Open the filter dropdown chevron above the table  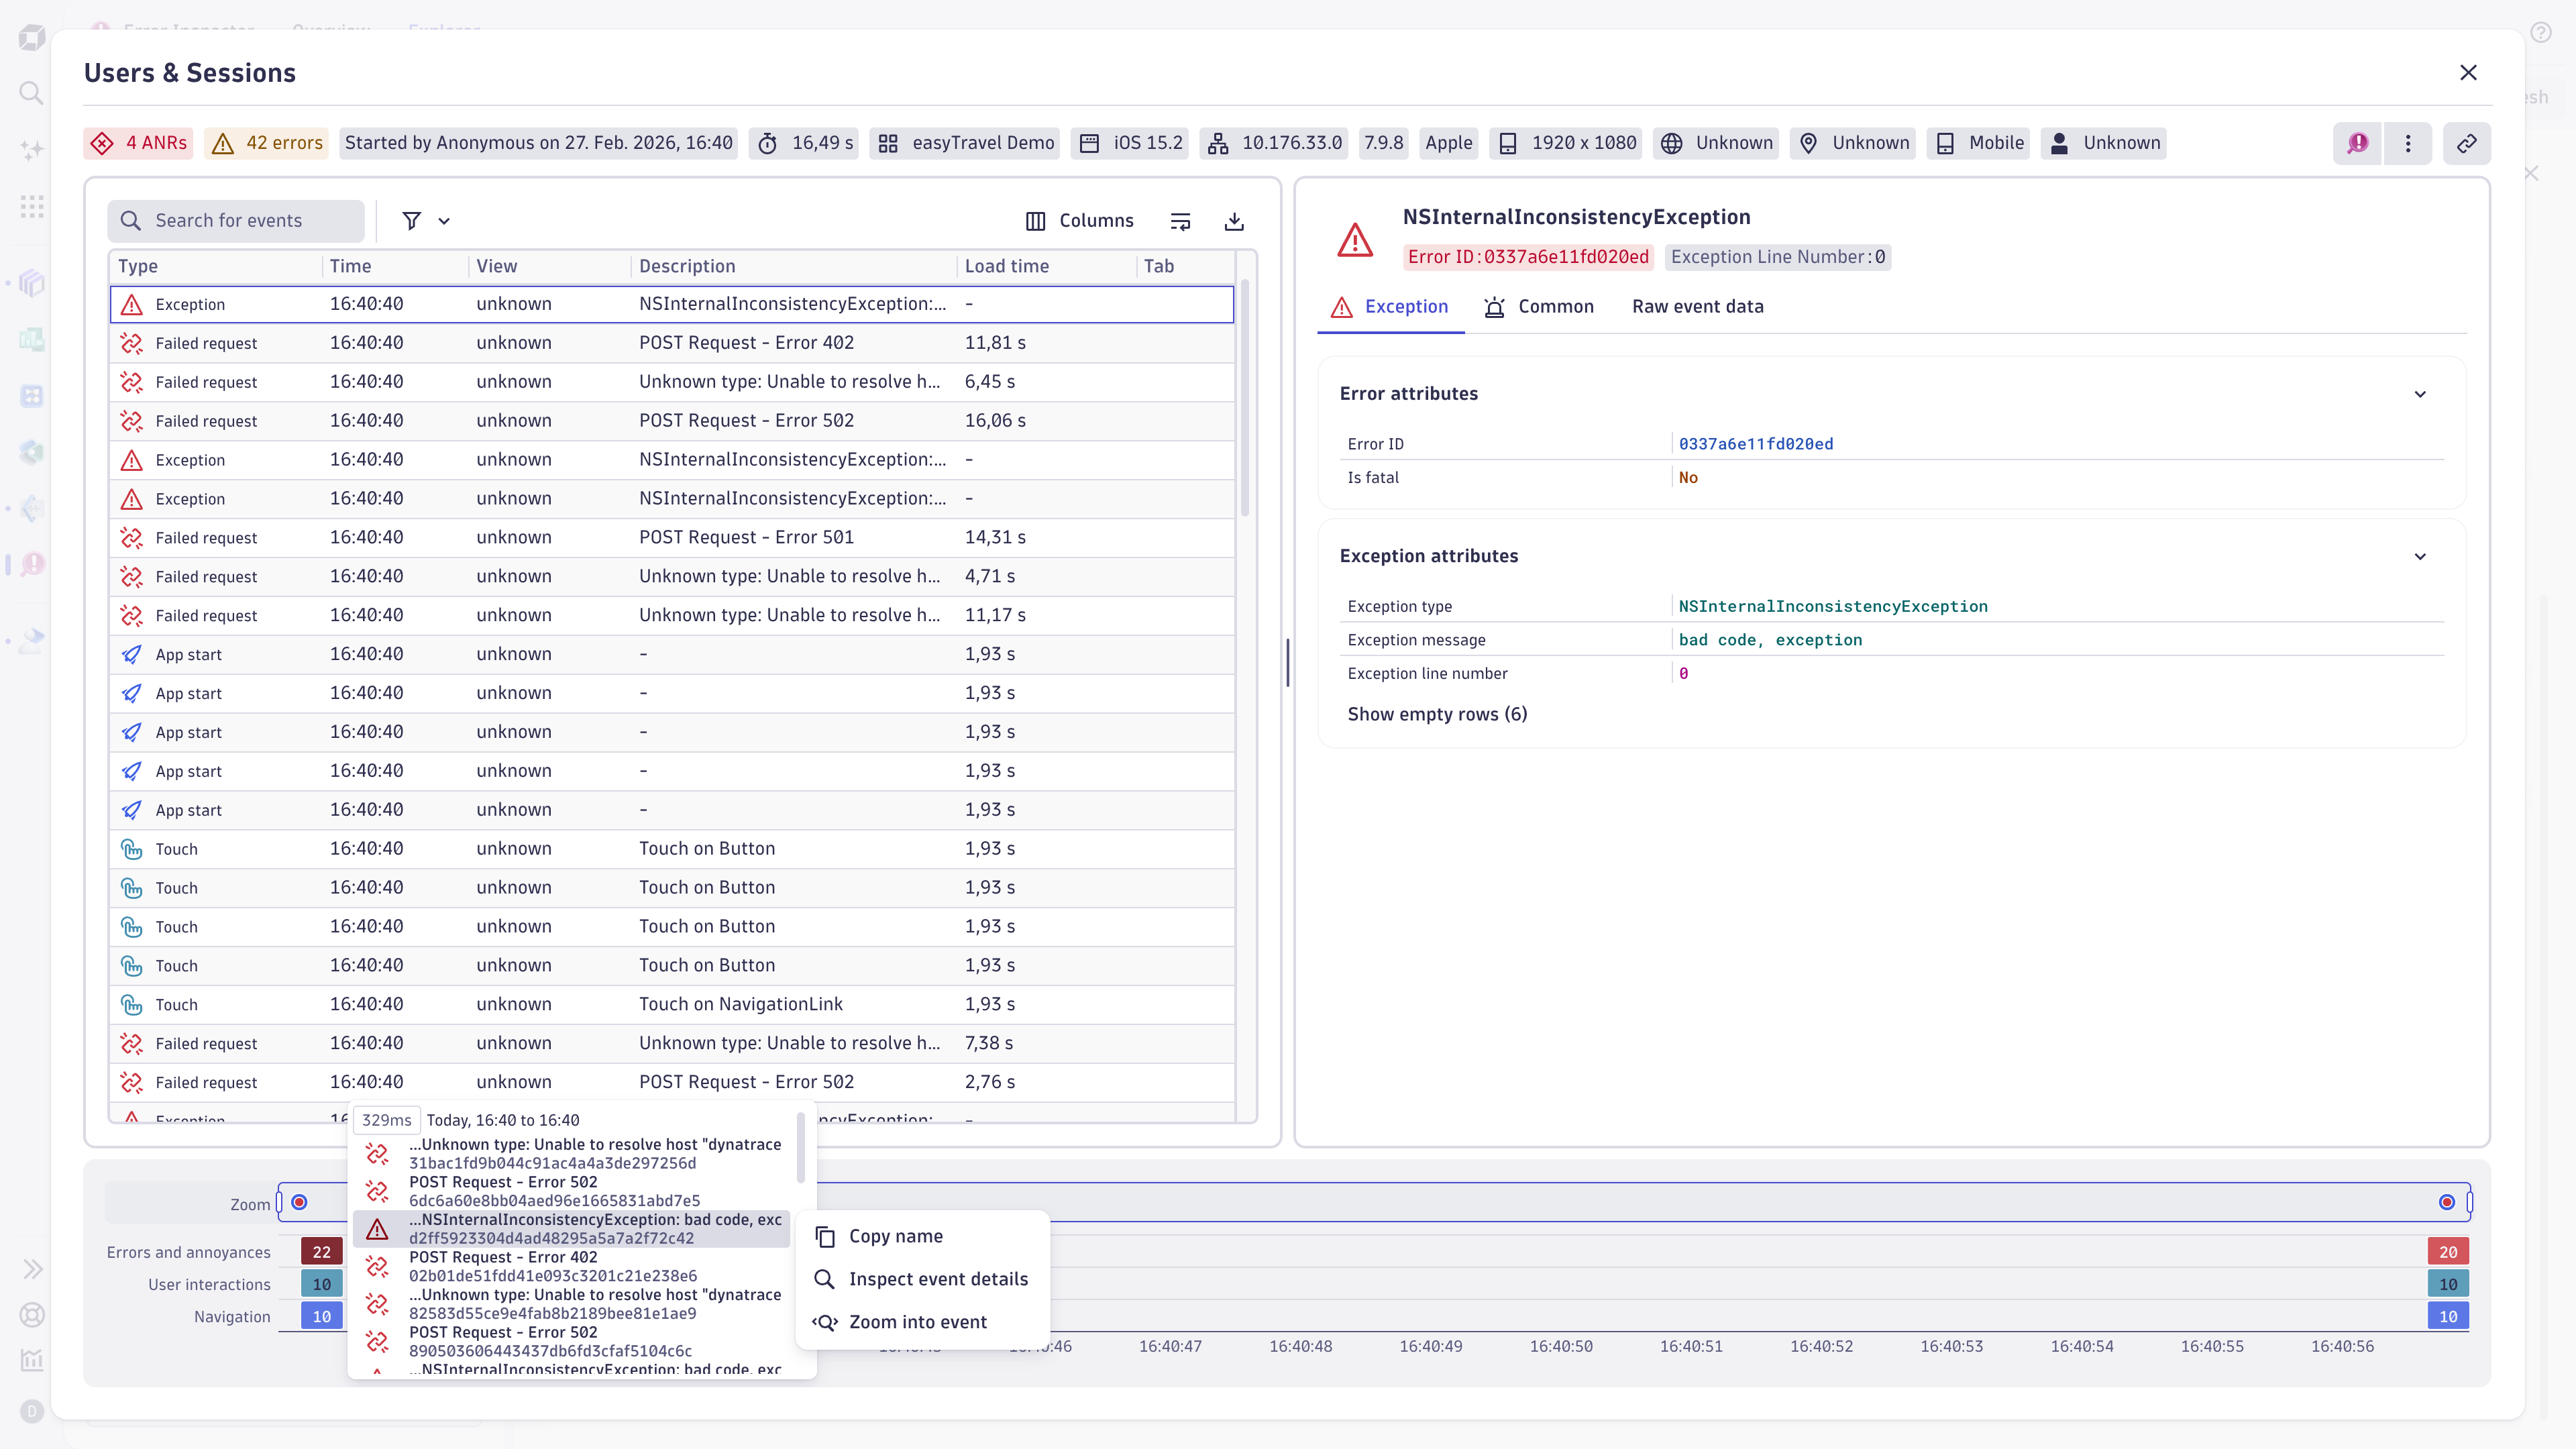tap(444, 220)
